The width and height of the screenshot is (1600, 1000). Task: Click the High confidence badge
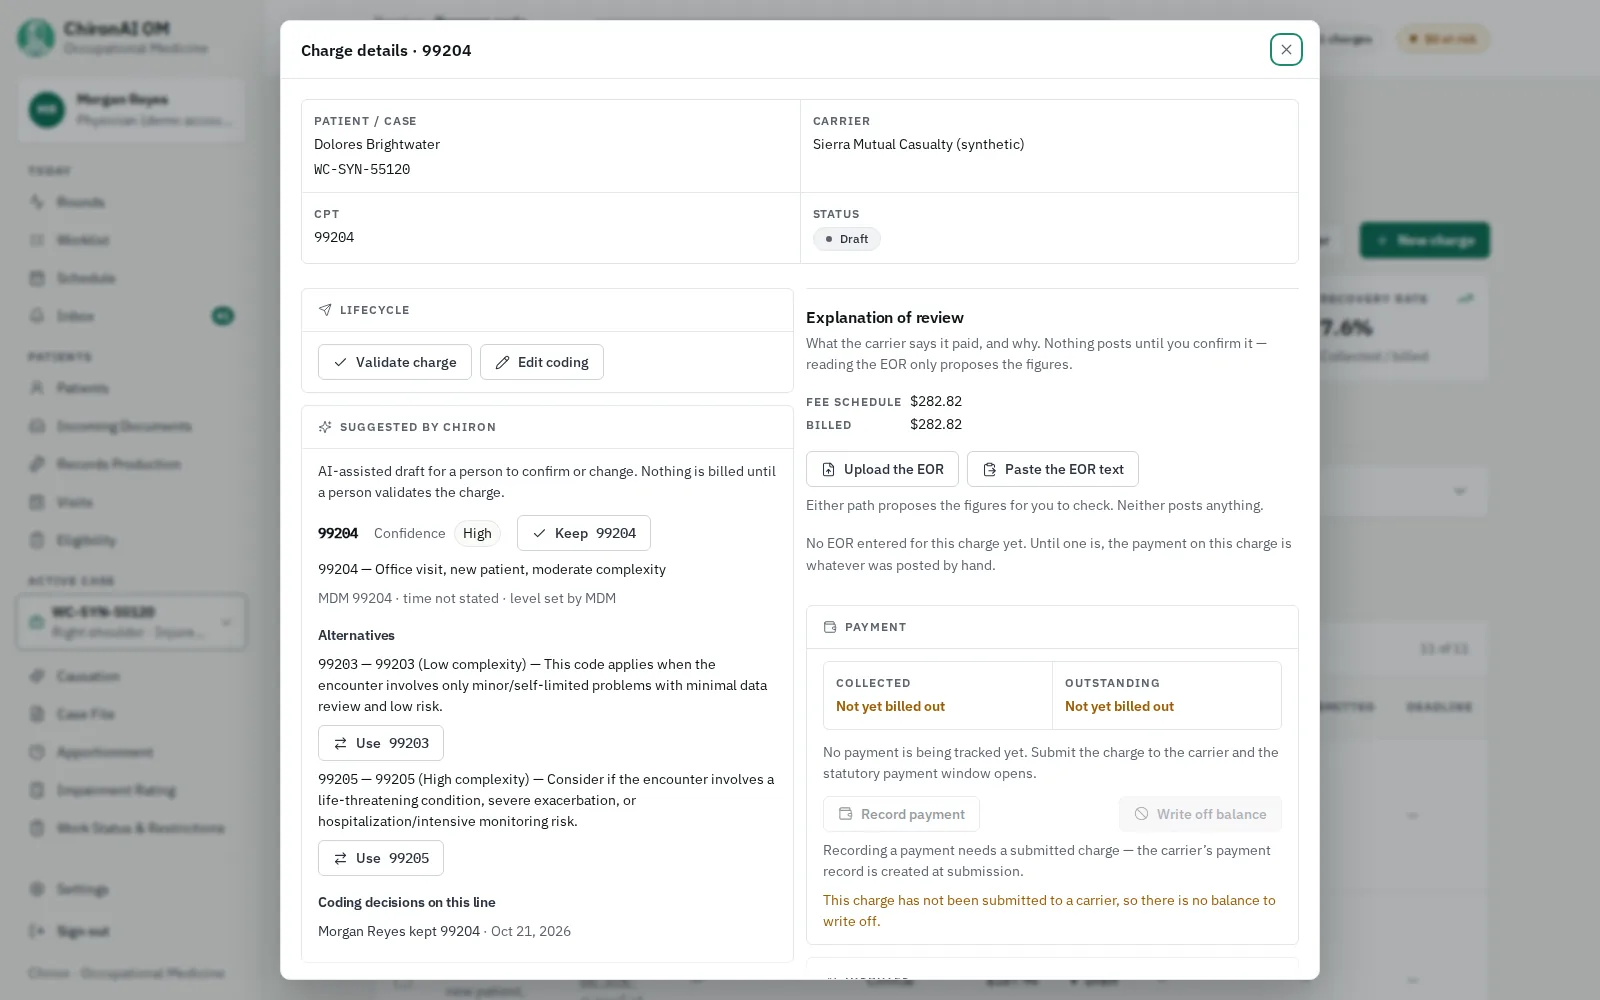477,533
